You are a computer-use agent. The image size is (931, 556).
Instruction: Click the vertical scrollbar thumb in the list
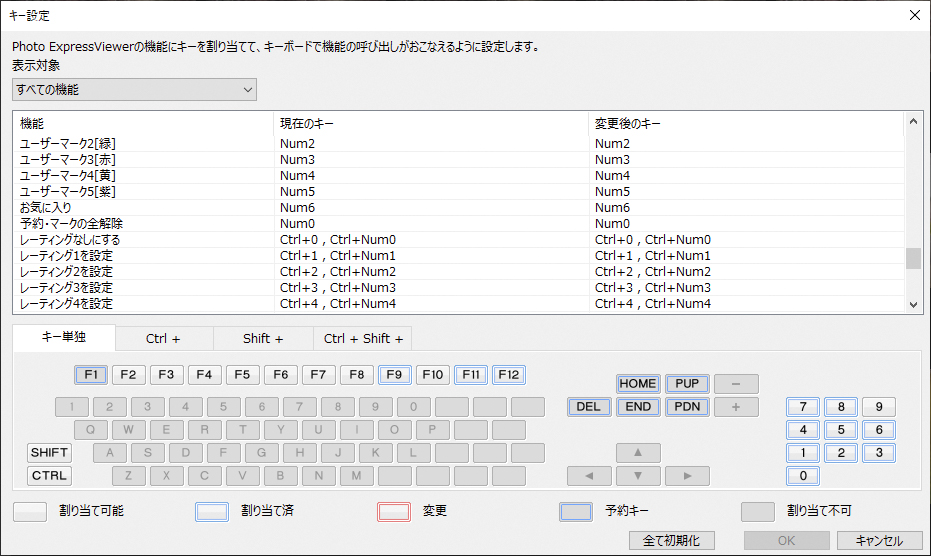(x=913, y=258)
